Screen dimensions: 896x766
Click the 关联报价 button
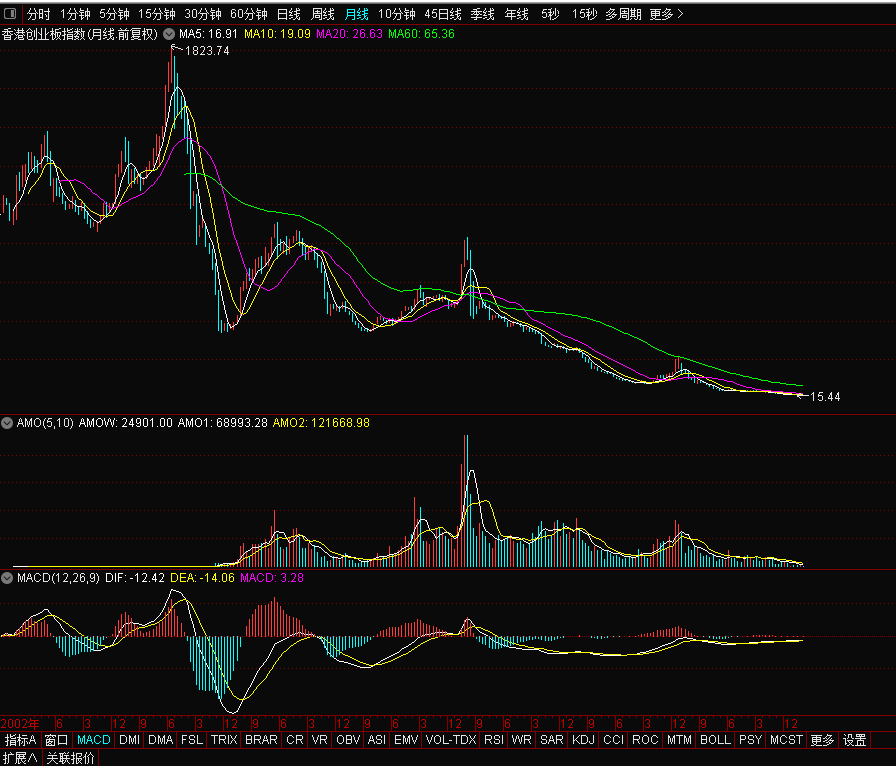(71, 758)
